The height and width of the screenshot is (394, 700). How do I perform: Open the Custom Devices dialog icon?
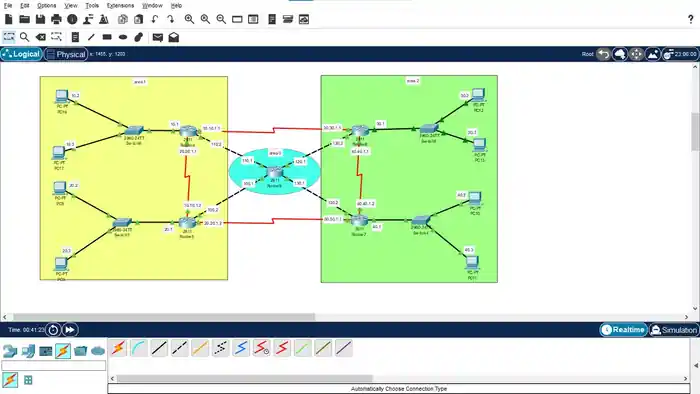point(253,19)
